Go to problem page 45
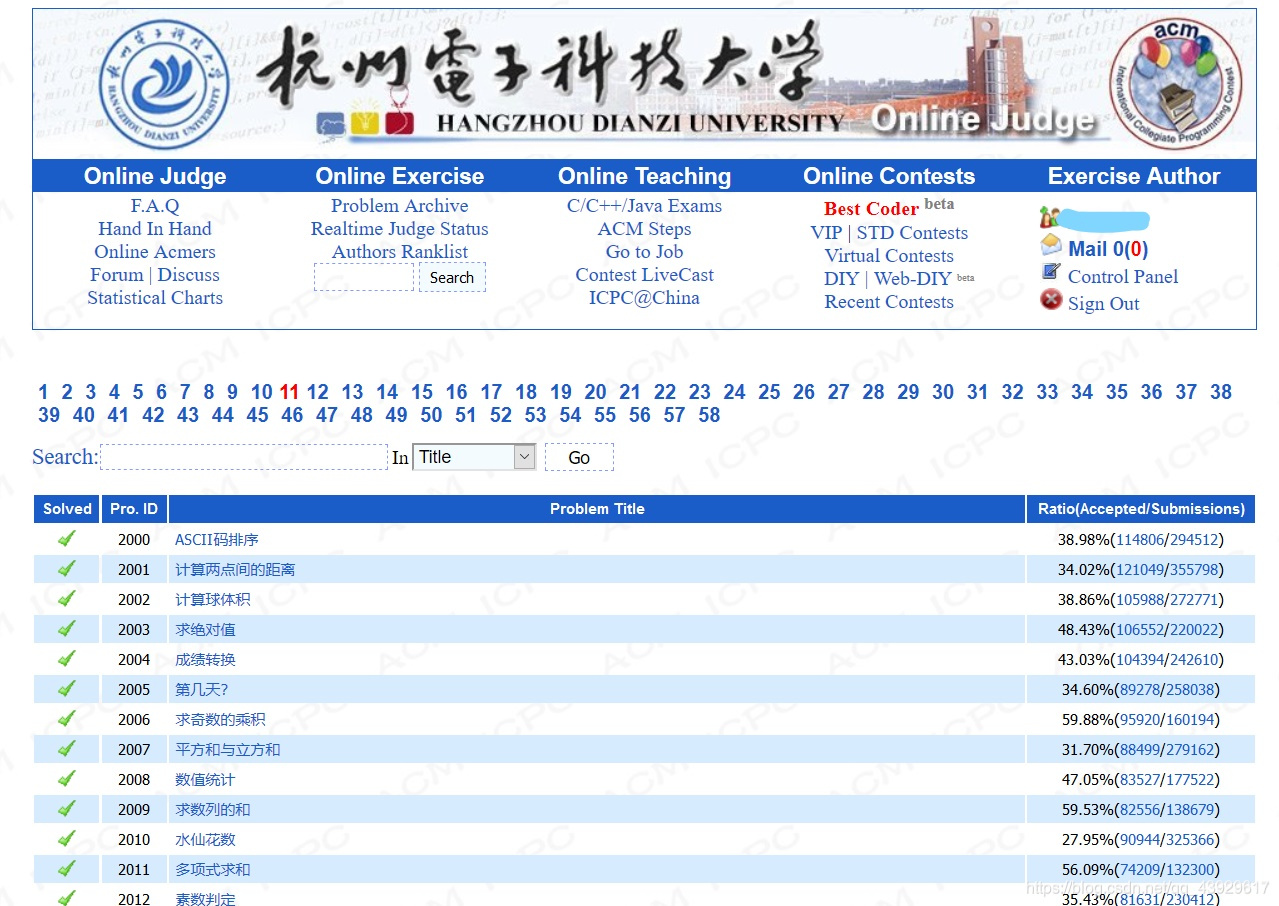This screenshot has height=906, width=1279. pyautogui.click(x=257, y=415)
